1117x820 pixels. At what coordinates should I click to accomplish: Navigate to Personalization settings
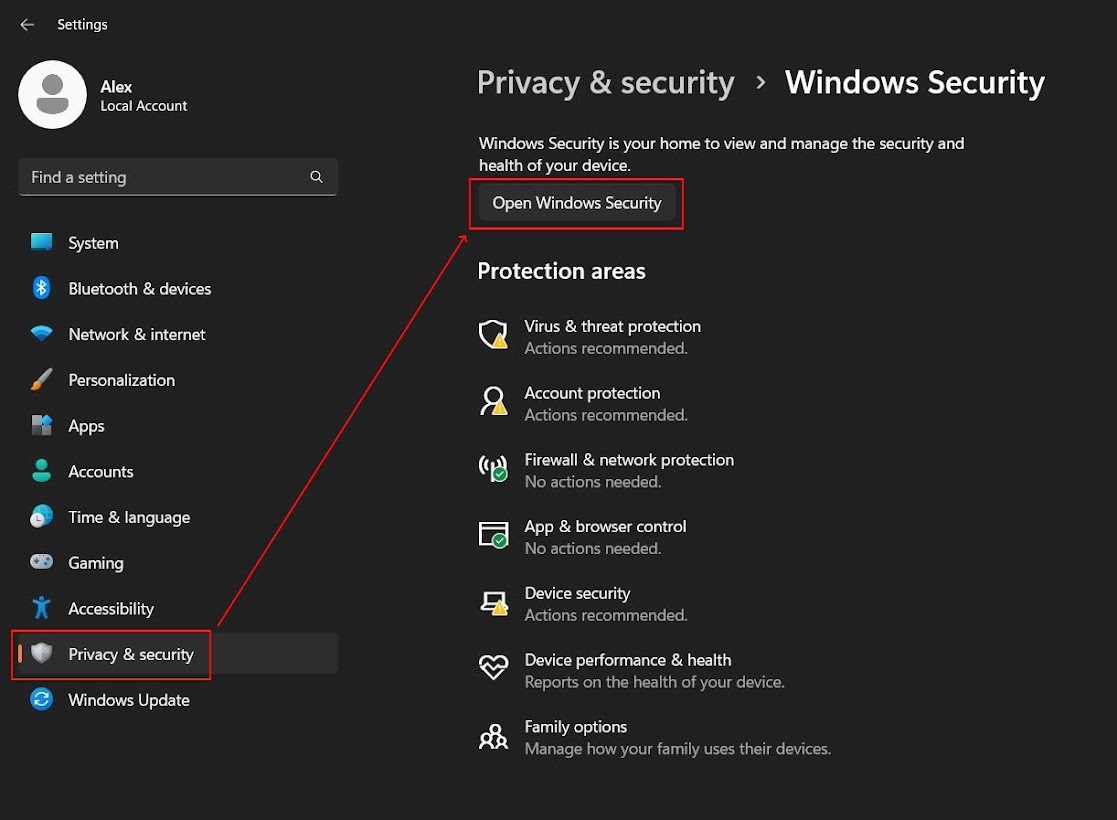pos(121,380)
